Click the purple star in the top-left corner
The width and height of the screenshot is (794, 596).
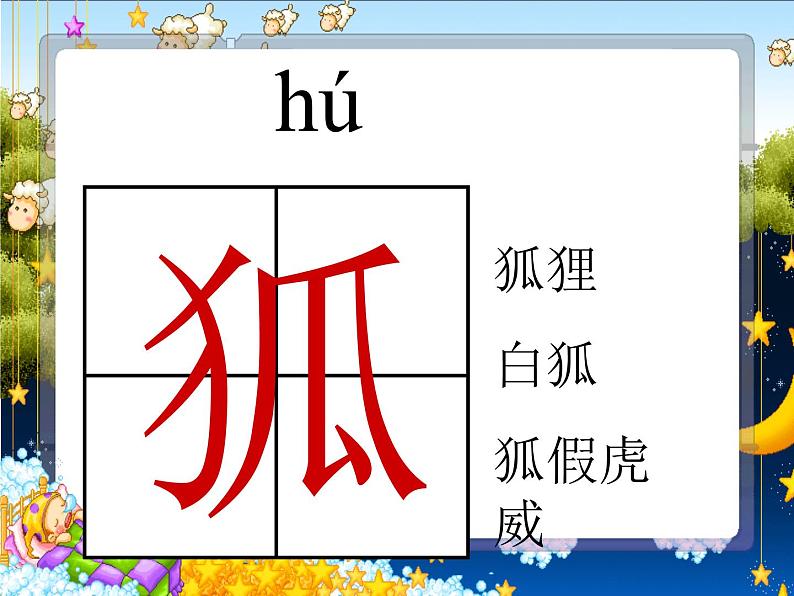(73, 24)
